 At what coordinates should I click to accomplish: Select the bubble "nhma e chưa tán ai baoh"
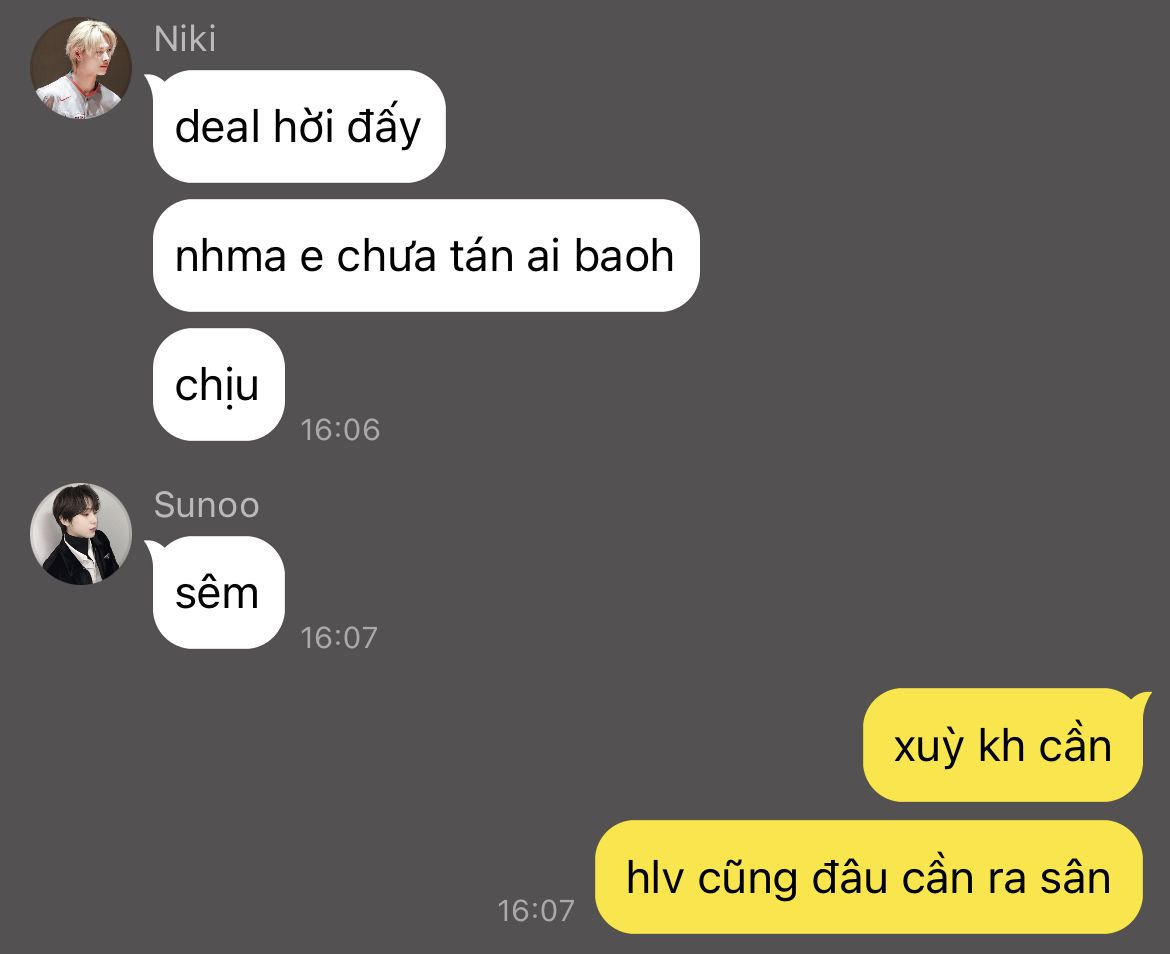coord(425,255)
